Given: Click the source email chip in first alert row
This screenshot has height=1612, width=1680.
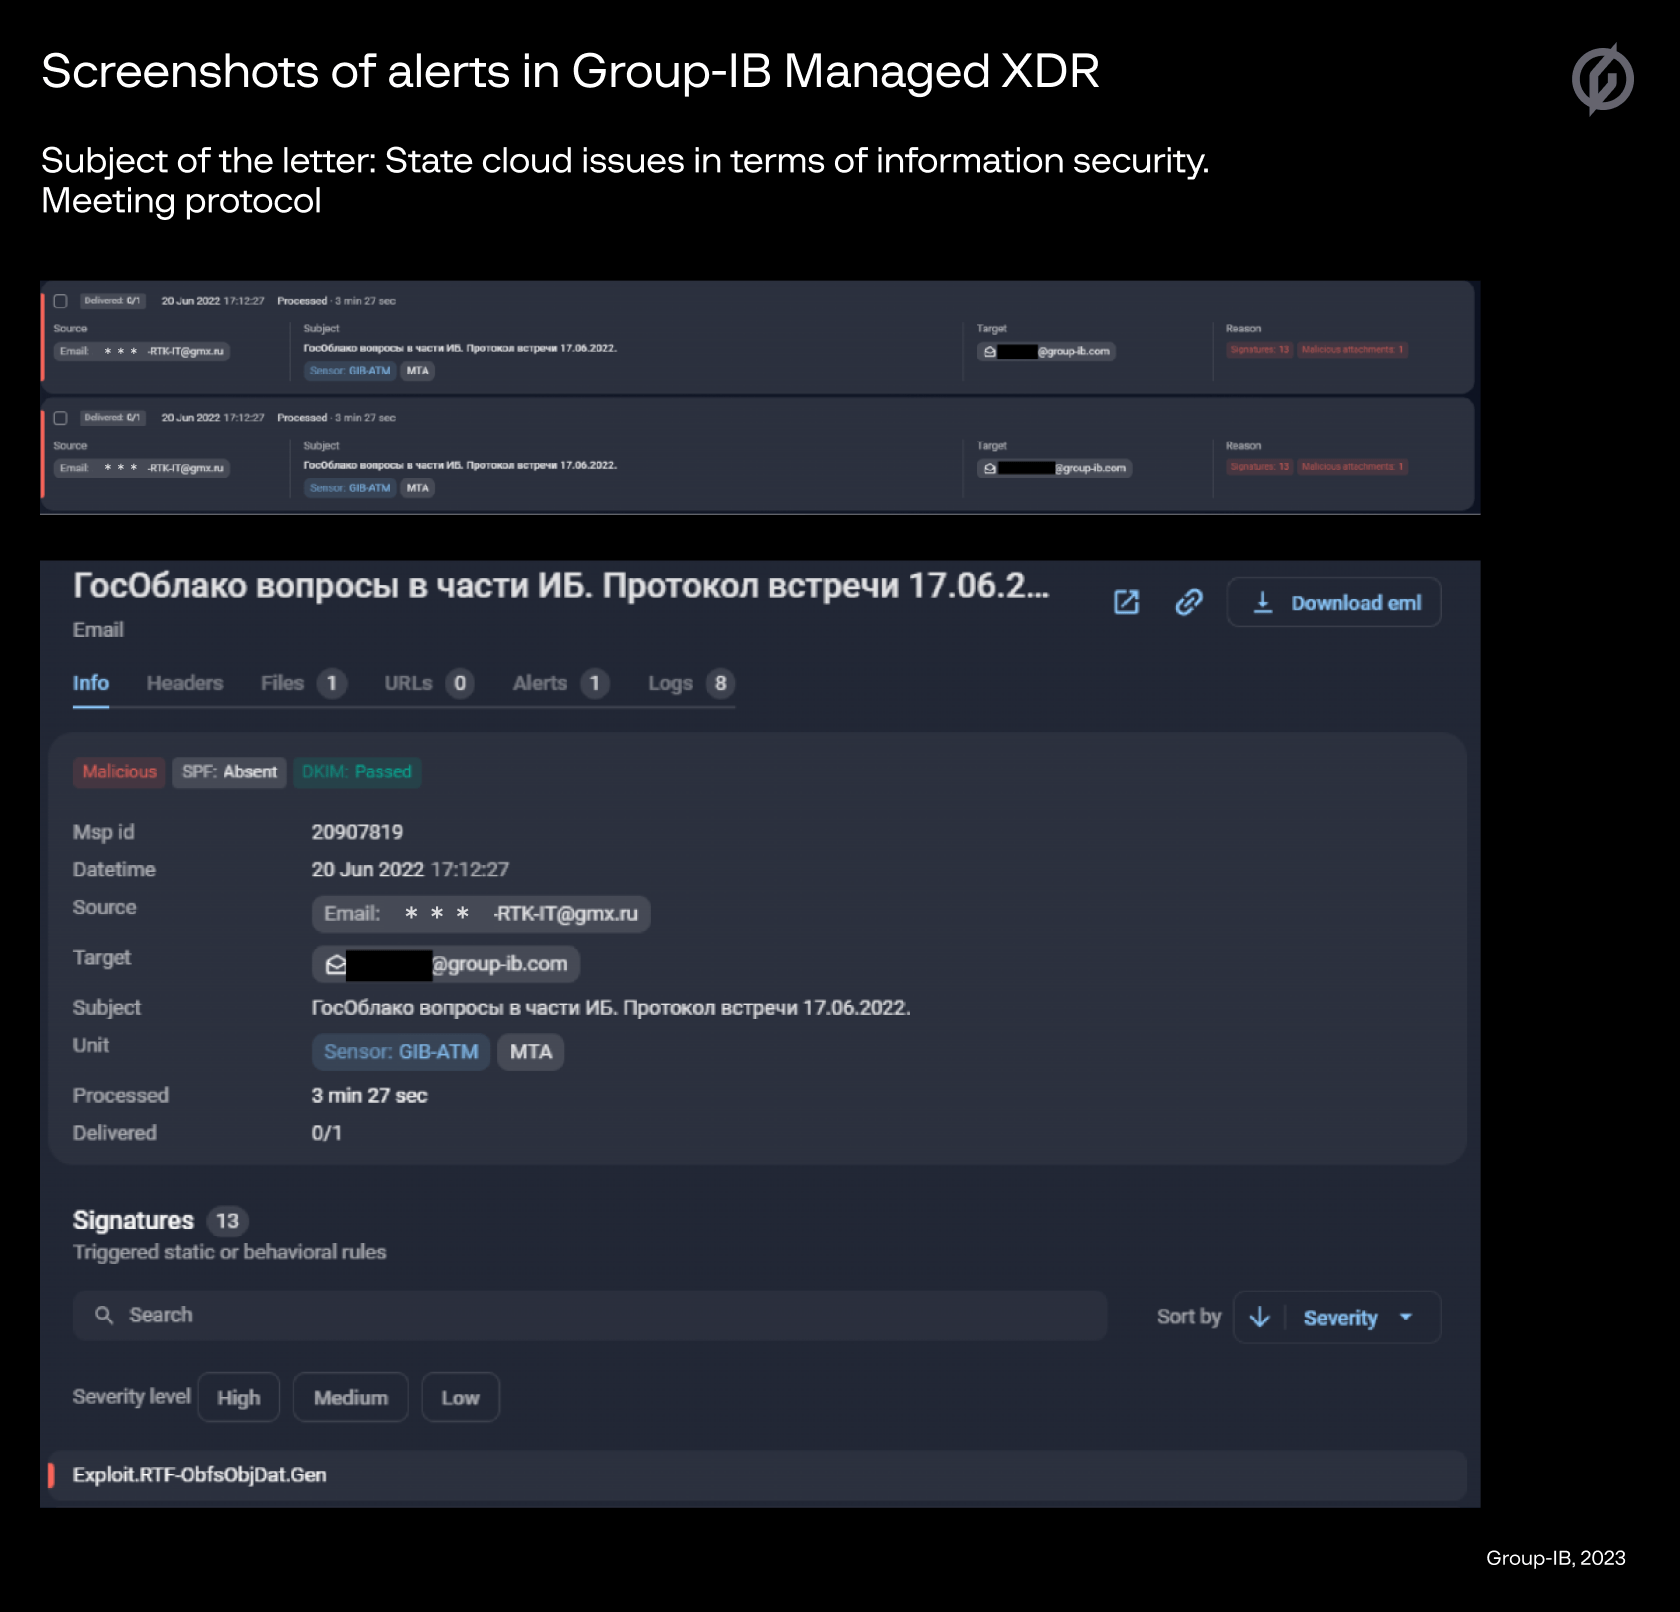Looking at the screenshot, I should pyautogui.click(x=142, y=351).
